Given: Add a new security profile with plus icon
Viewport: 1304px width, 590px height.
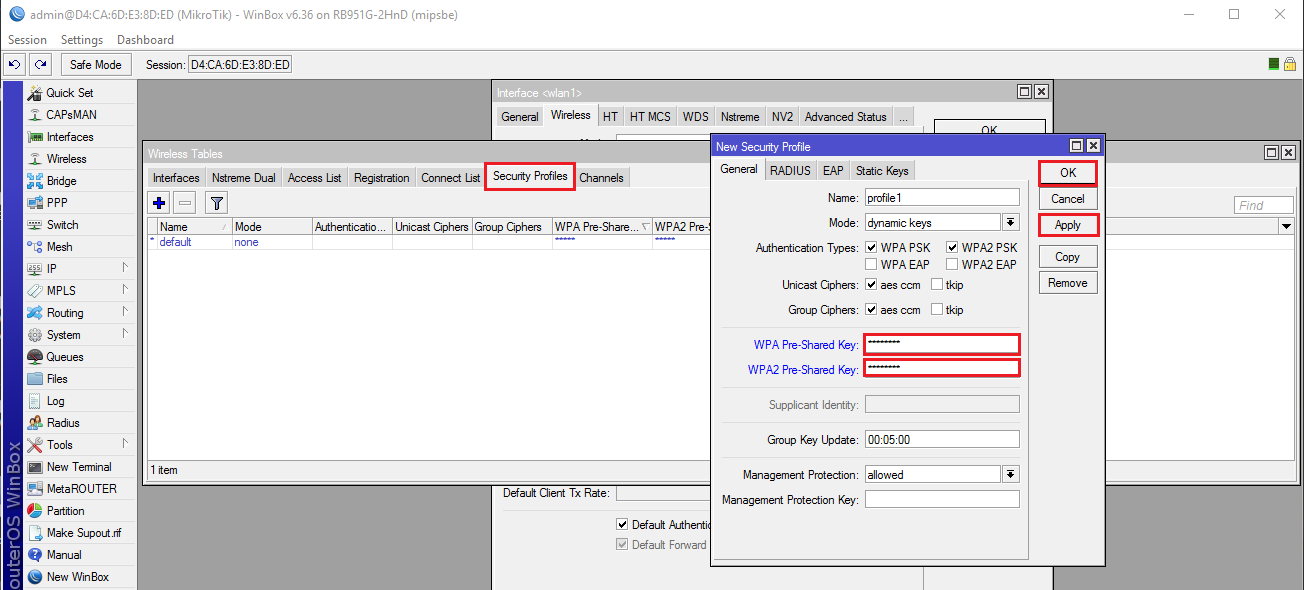Looking at the screenshot, I should click(x=158, y=202).
